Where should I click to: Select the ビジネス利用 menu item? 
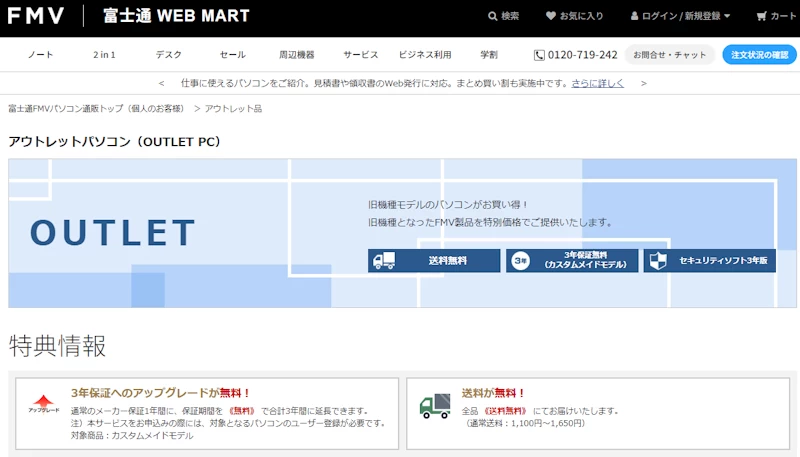pos(424,55)
